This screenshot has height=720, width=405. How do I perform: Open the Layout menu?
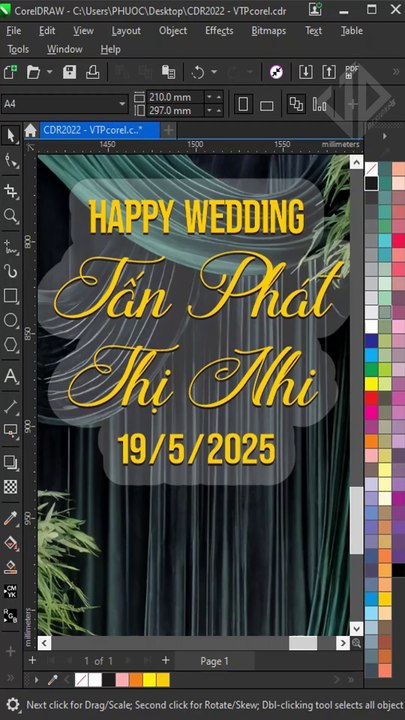pyautogui.click(x=126, y=31)
